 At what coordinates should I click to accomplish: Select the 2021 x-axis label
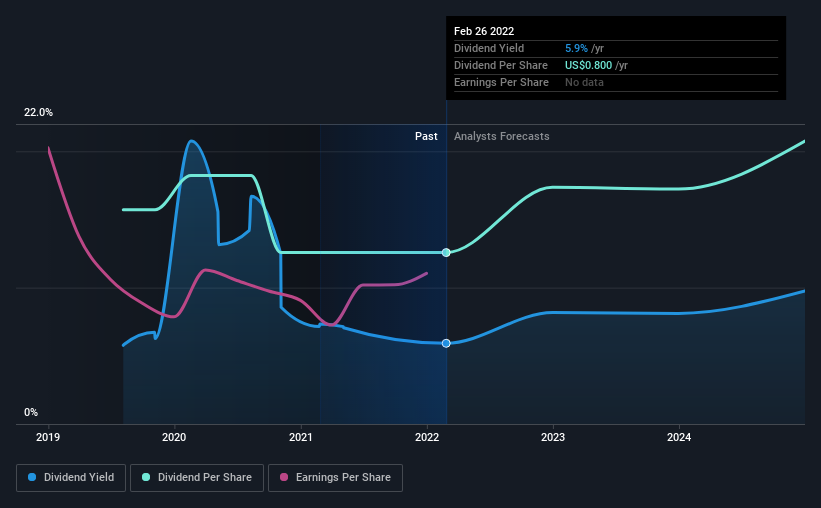pyautogui.click(x=301, y=437)
